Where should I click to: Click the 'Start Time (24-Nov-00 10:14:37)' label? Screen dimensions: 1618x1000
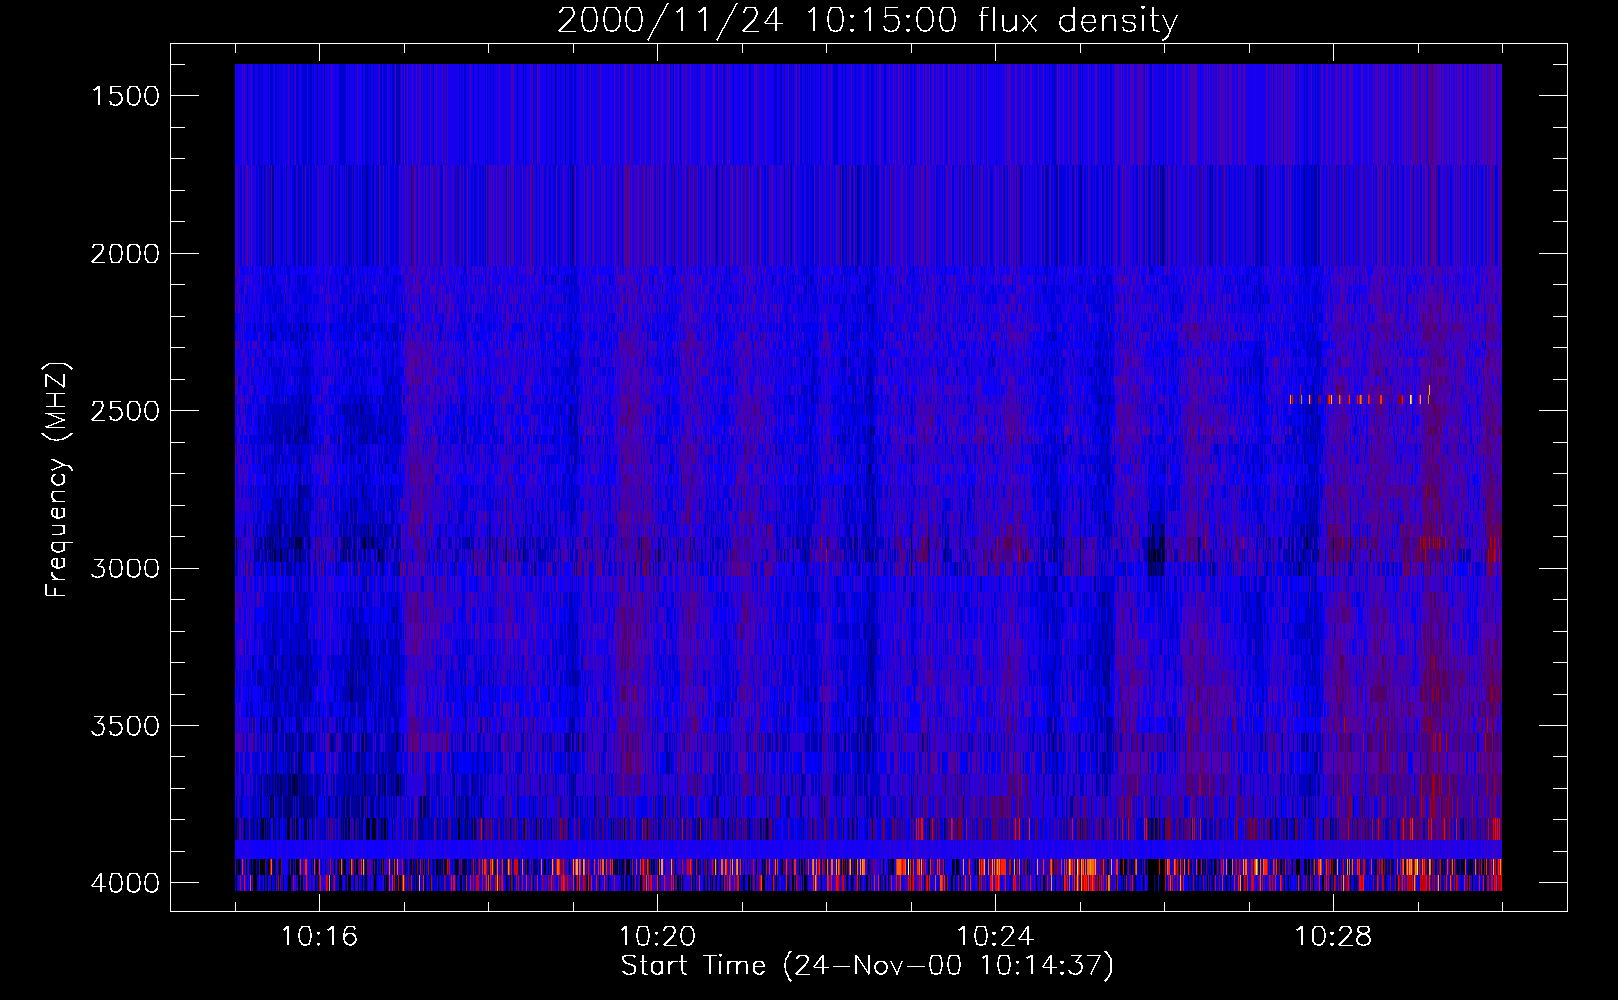click(867, 966)
